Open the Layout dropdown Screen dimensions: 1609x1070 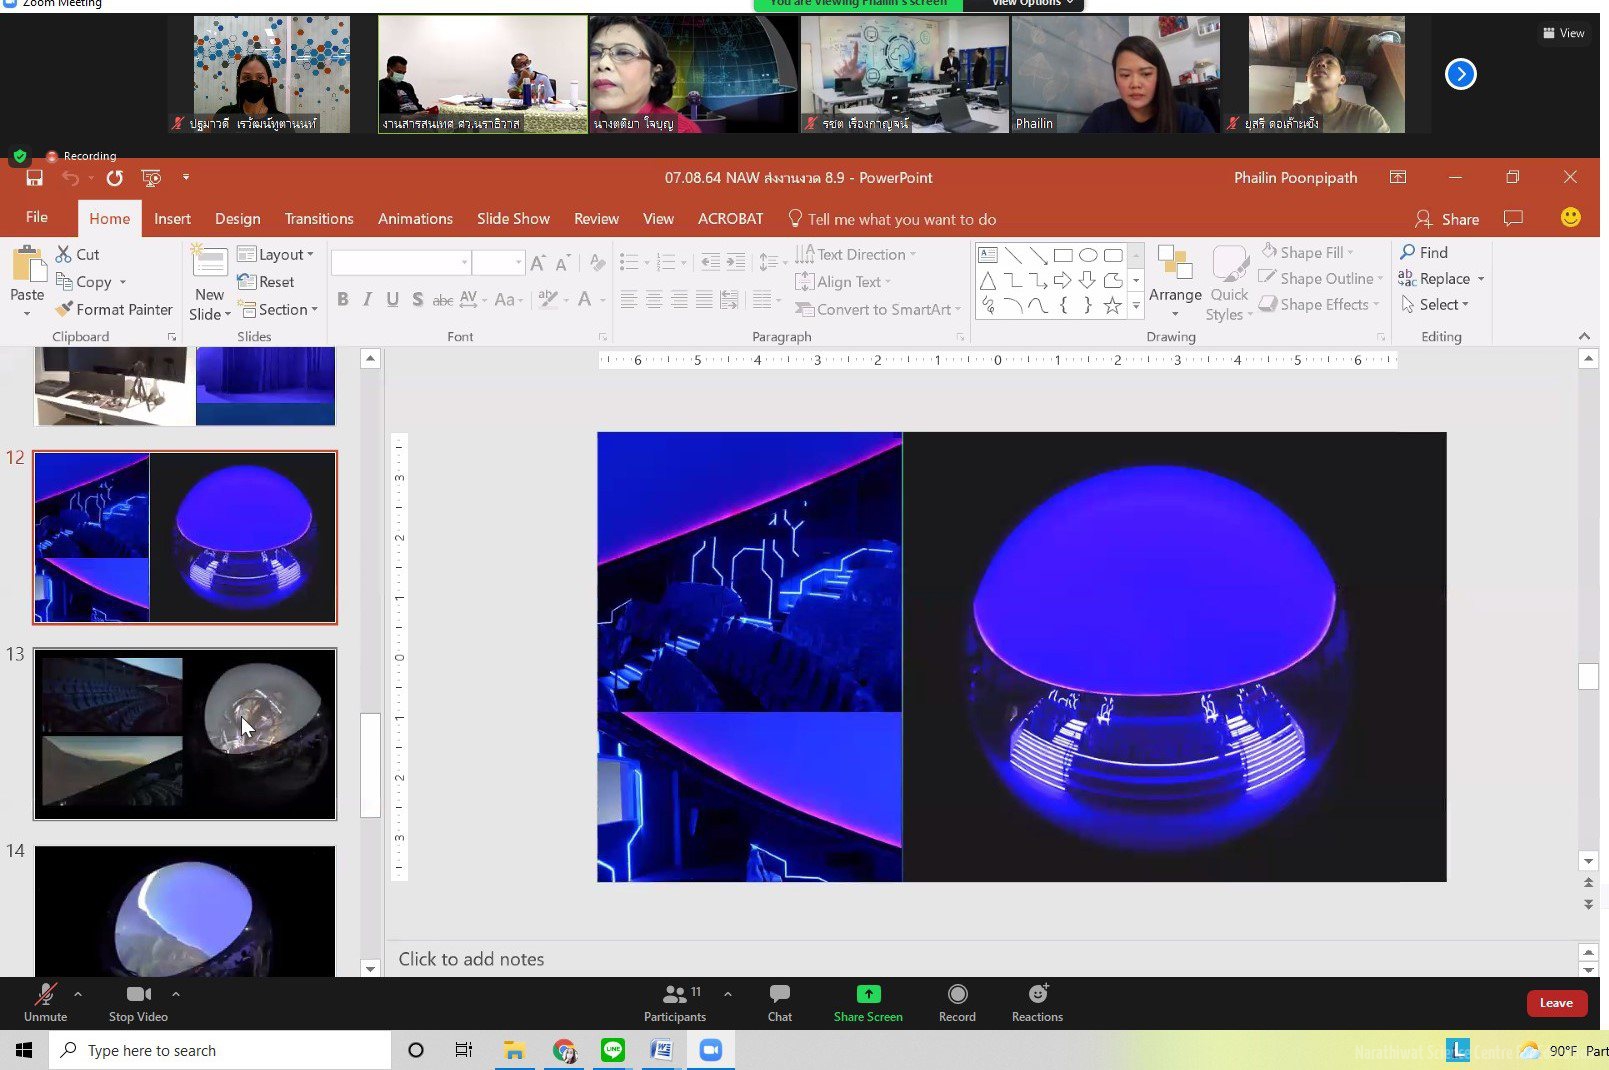click(x=276, y=255)
